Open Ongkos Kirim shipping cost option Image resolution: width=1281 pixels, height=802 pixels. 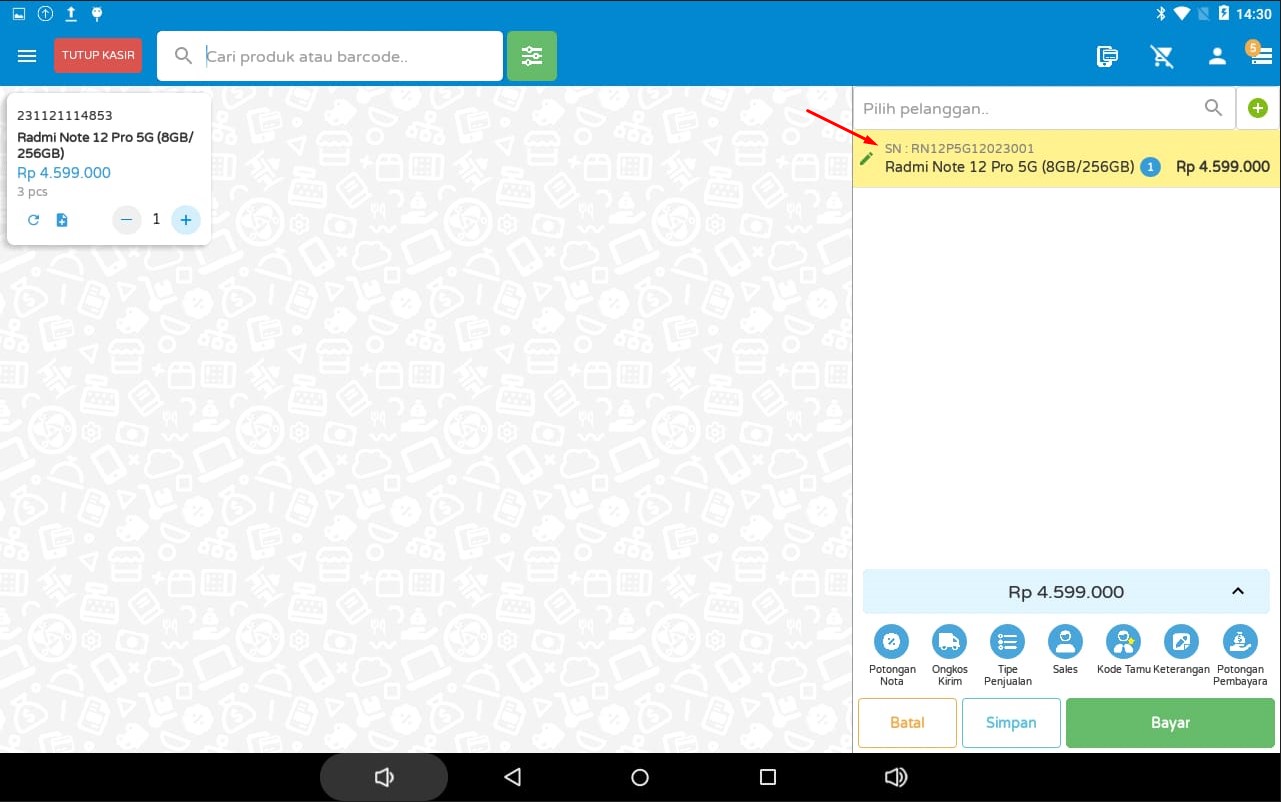click(949, 655)
